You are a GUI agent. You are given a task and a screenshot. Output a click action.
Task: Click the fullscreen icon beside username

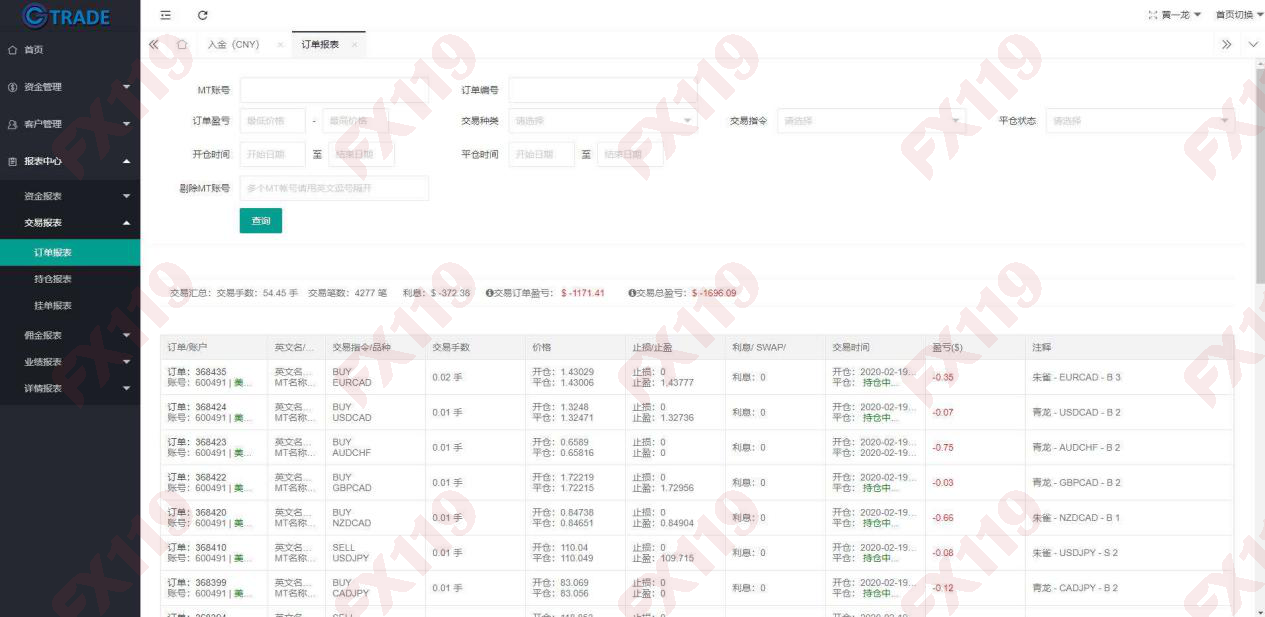tap(1153, 15)
